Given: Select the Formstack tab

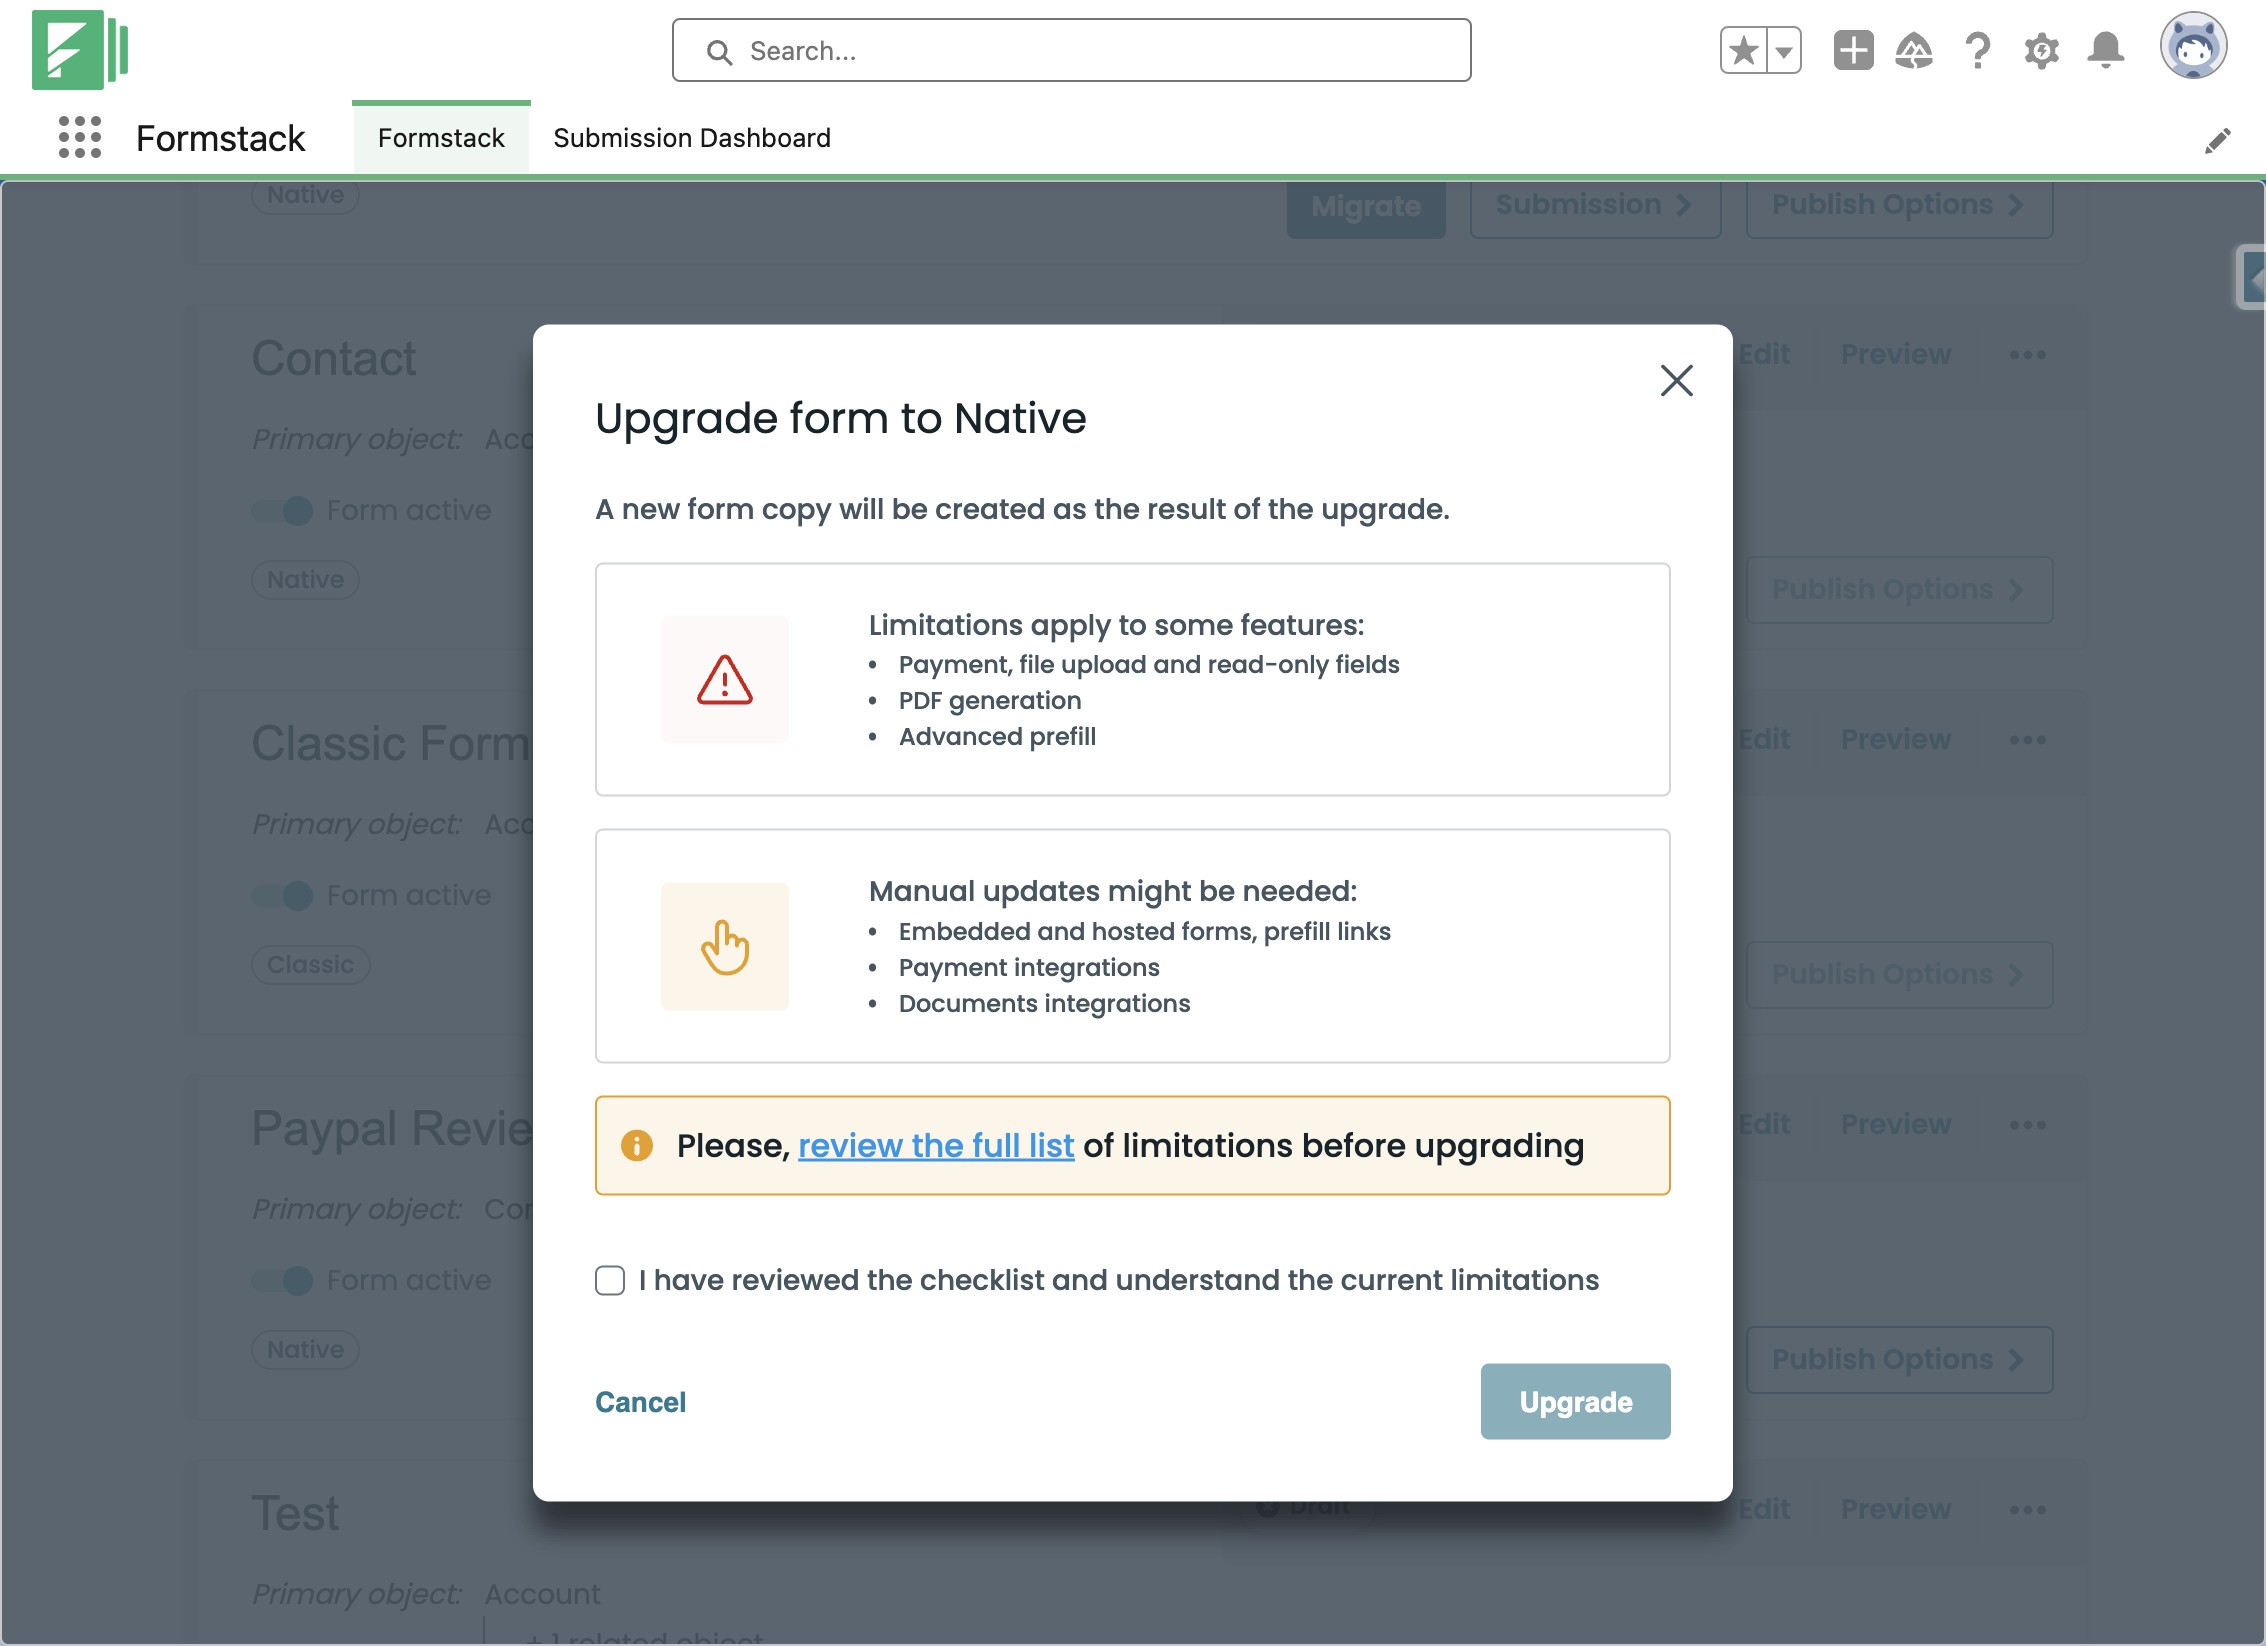Looking at the screenshot, I should point(441,138).
